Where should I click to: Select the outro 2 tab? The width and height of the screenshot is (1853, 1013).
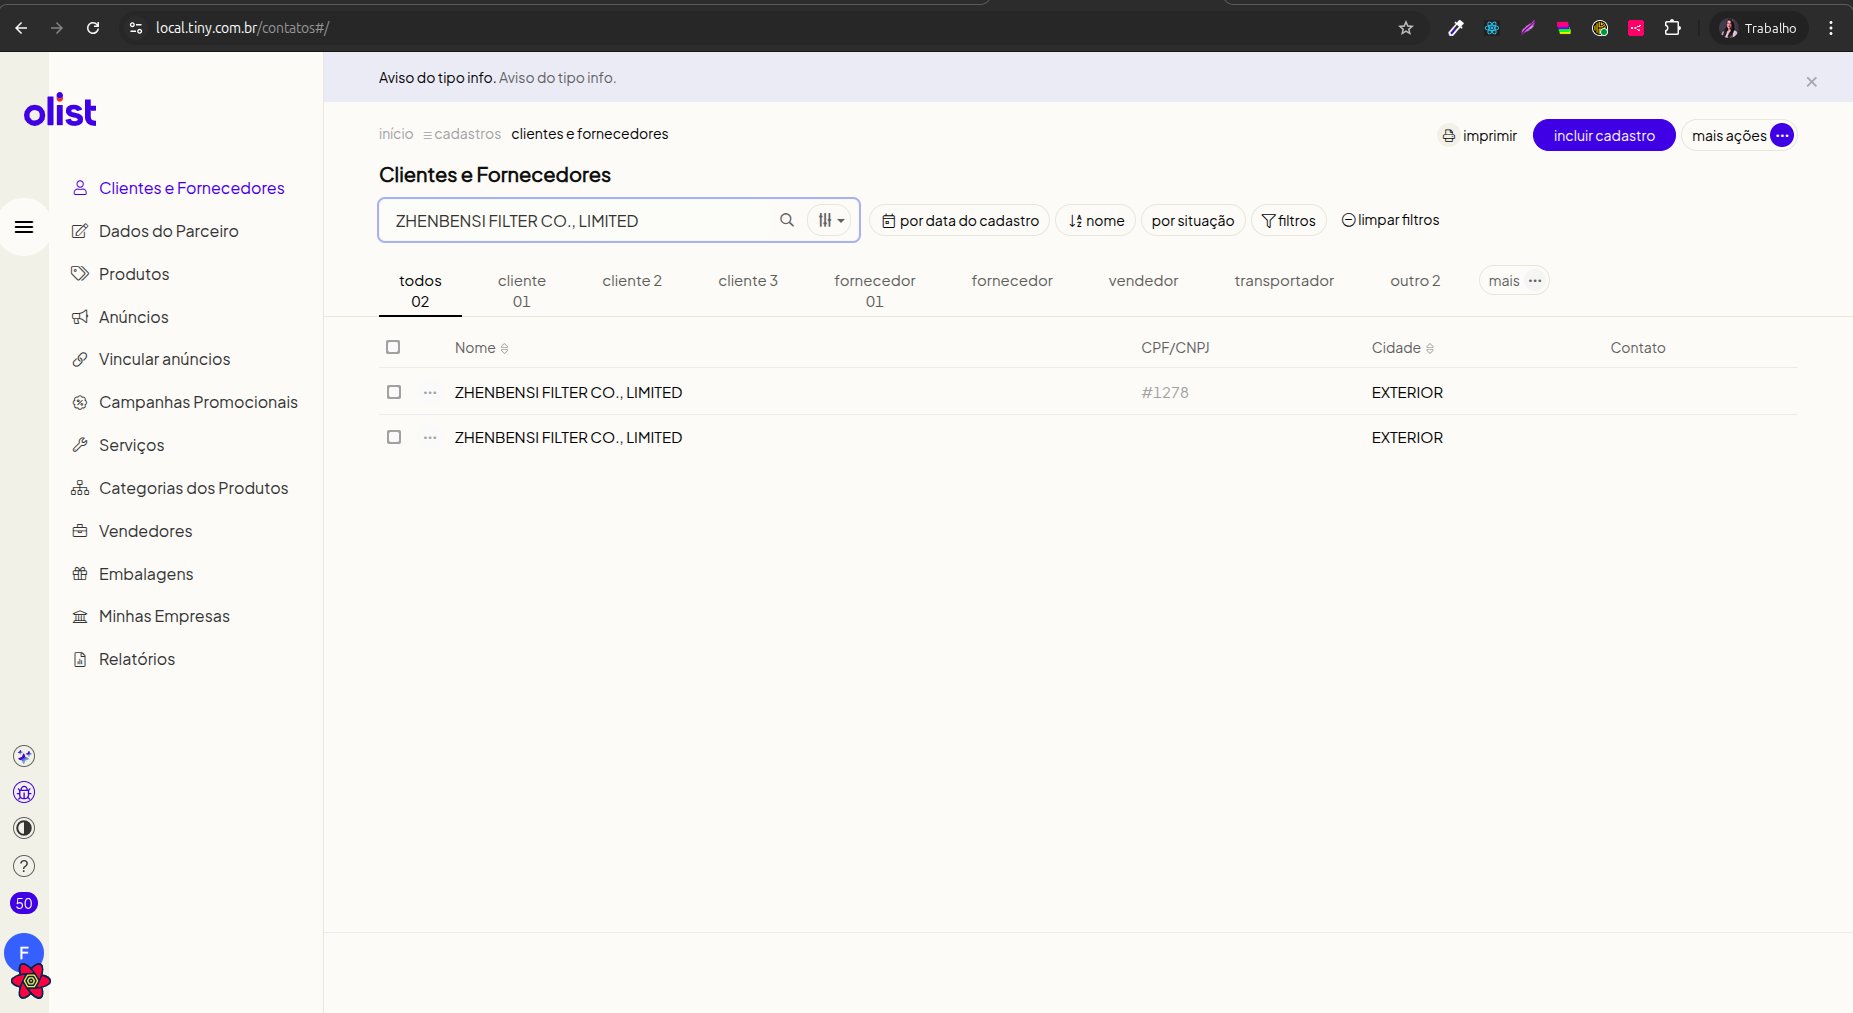click(x=1415, y=281)
